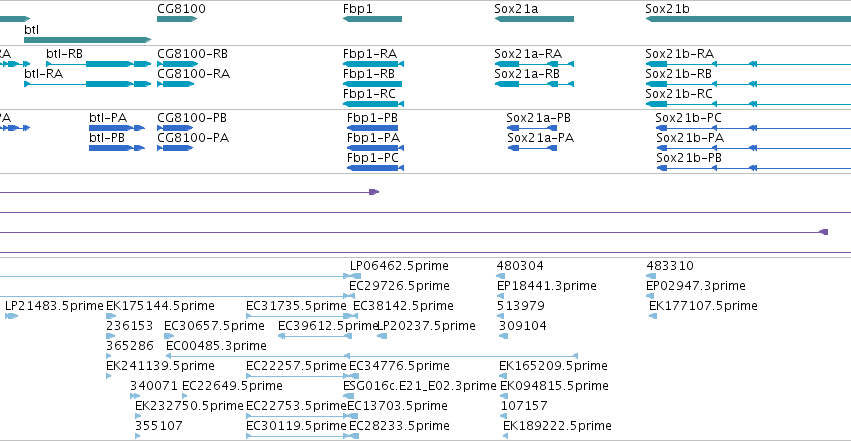
Task: Select the Sox21a gene label
Action: coord(516,9)
